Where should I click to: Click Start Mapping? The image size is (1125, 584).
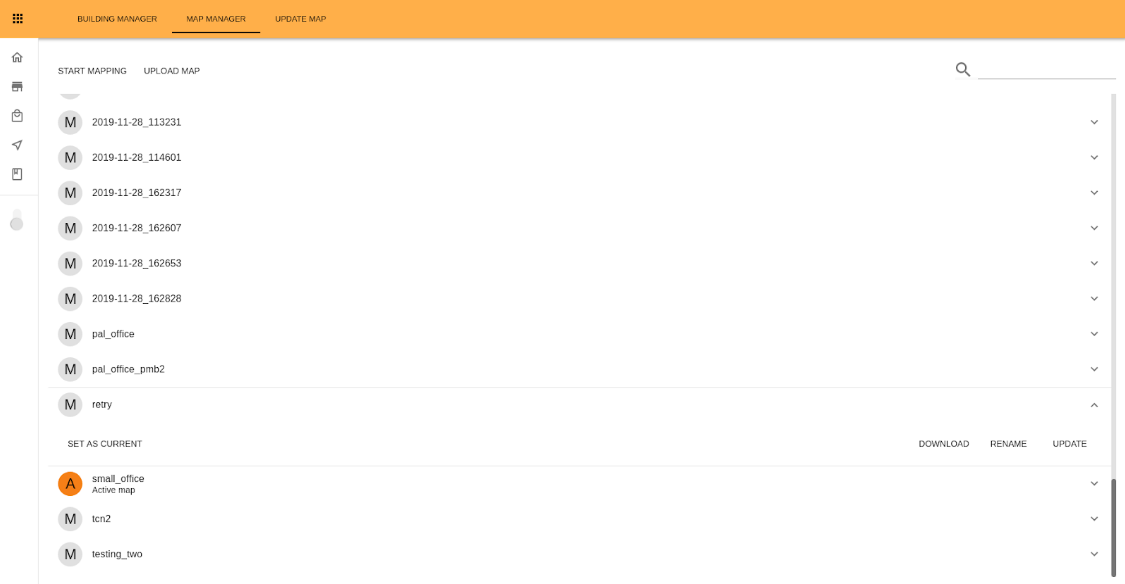[92, 71]
